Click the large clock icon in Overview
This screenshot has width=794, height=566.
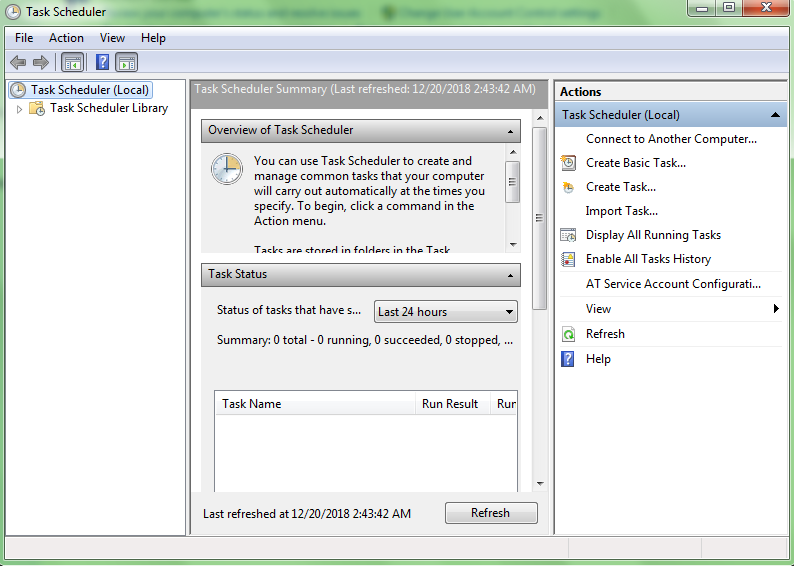click(x=227, y=169)
